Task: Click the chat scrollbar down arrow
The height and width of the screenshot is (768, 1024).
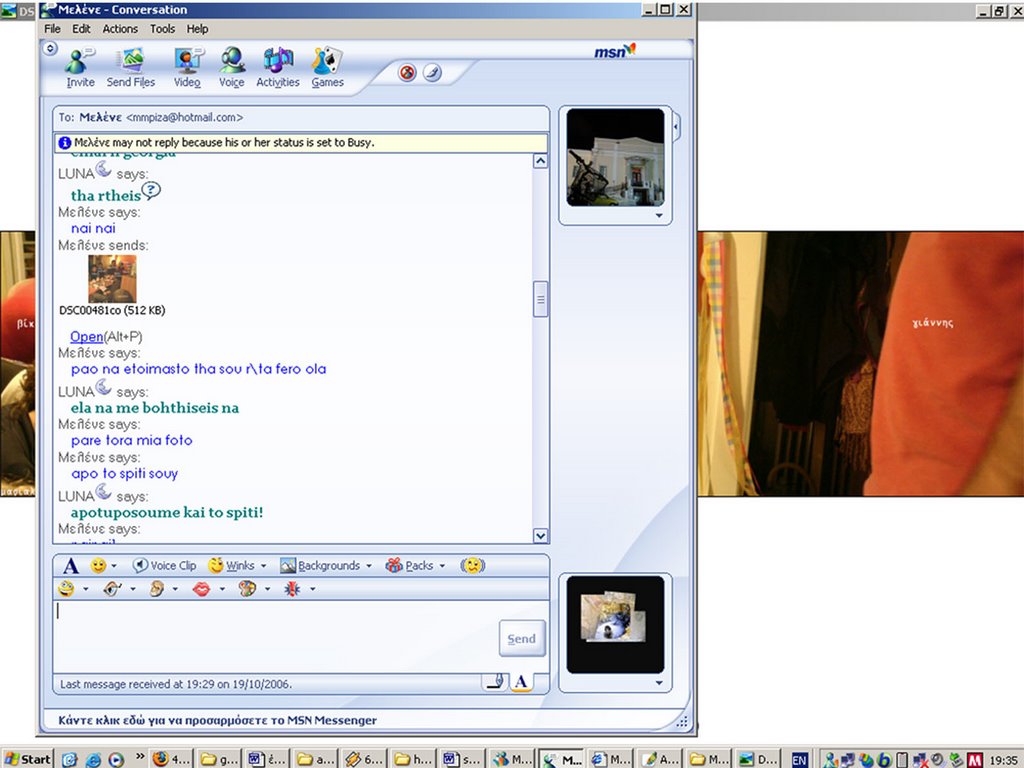Action: click(x=540, y=536)
